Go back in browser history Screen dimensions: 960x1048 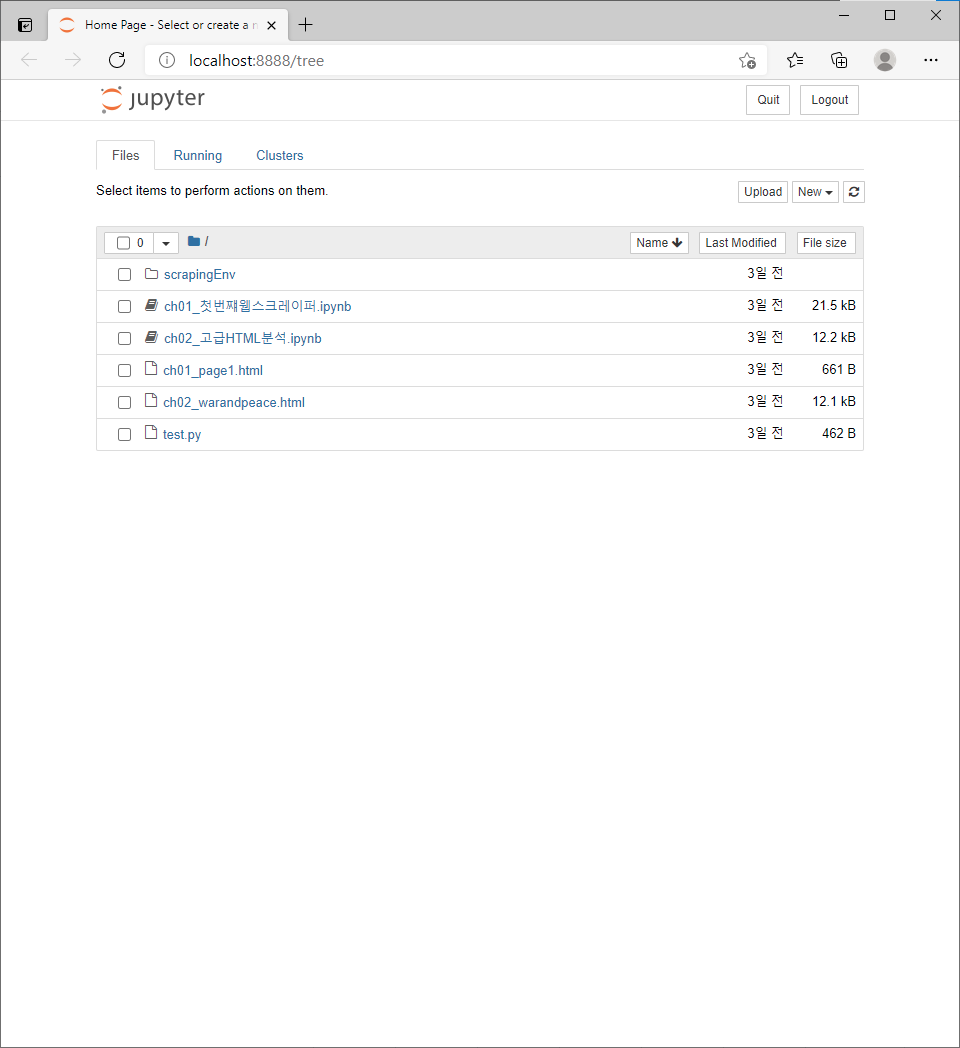click(29, 60)
